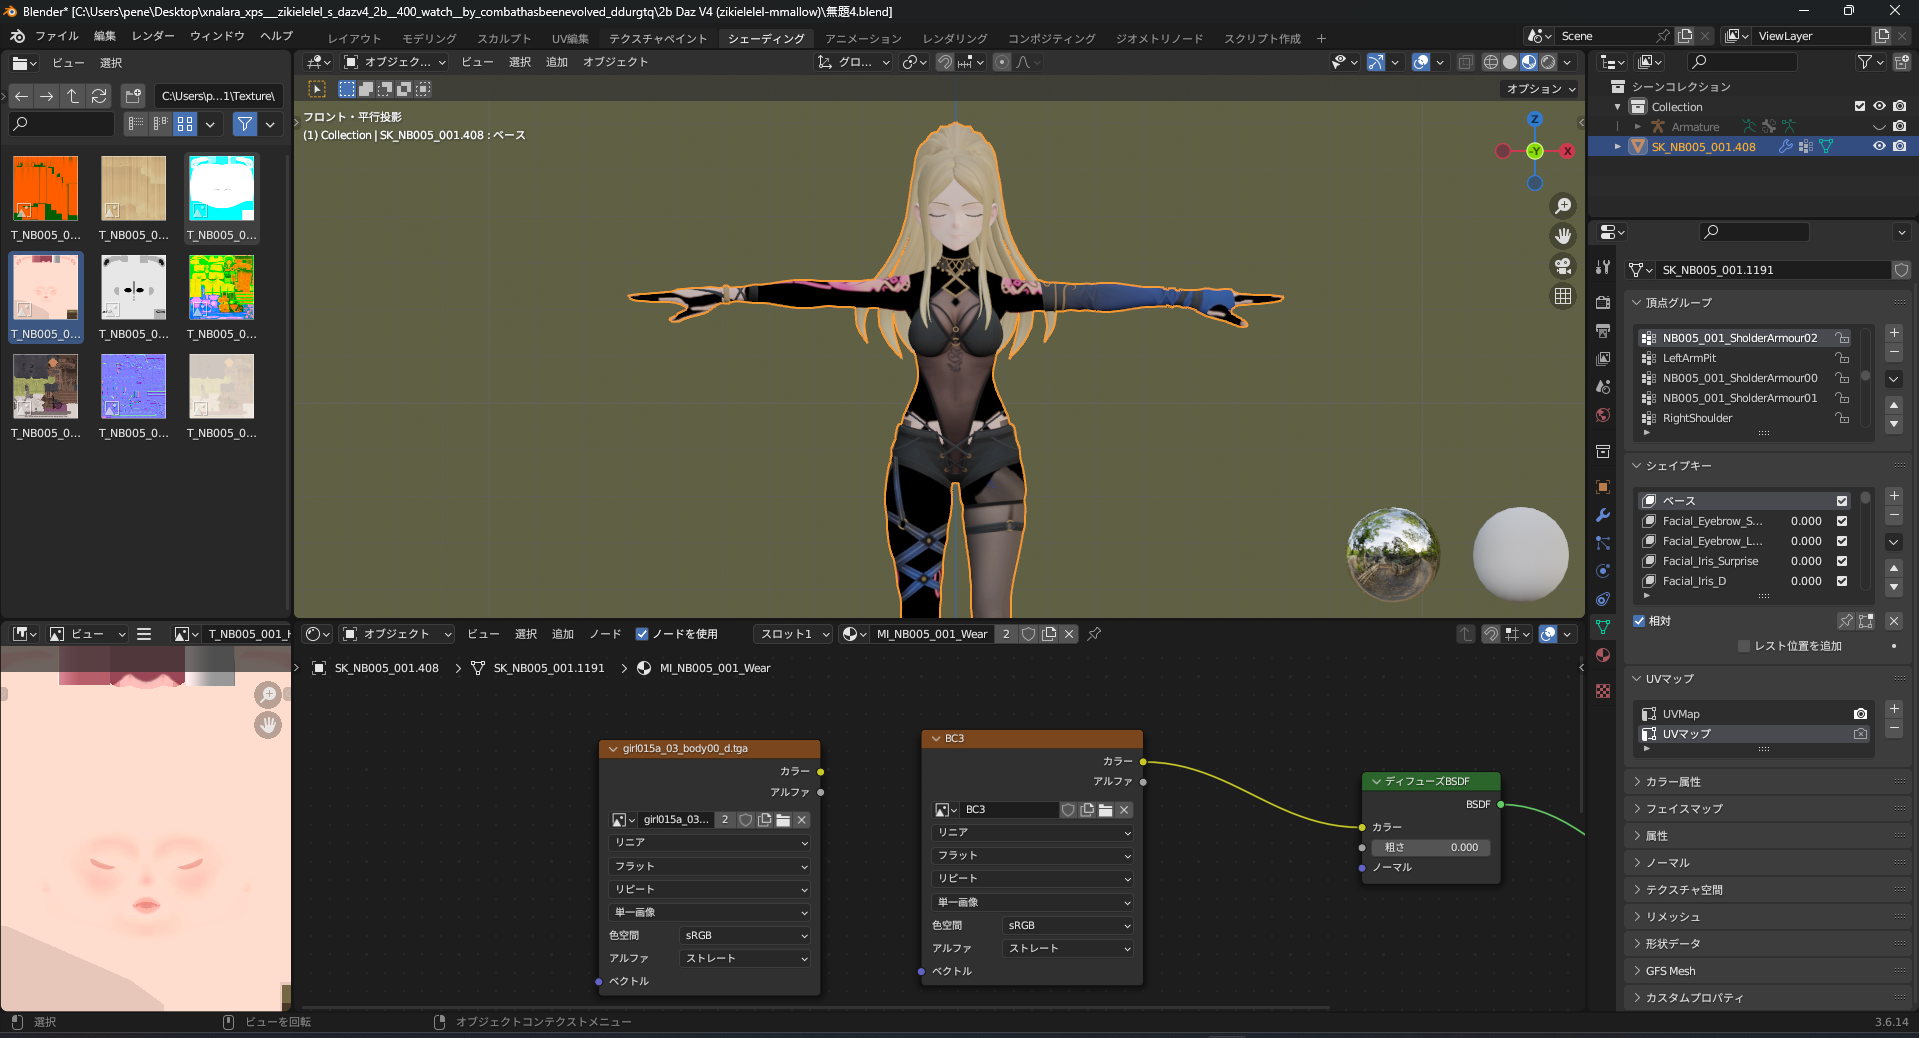This screenshot has height=1038, width=1919.
Task: Create a new folder in file browser
Action: click(x=133, y=96)
